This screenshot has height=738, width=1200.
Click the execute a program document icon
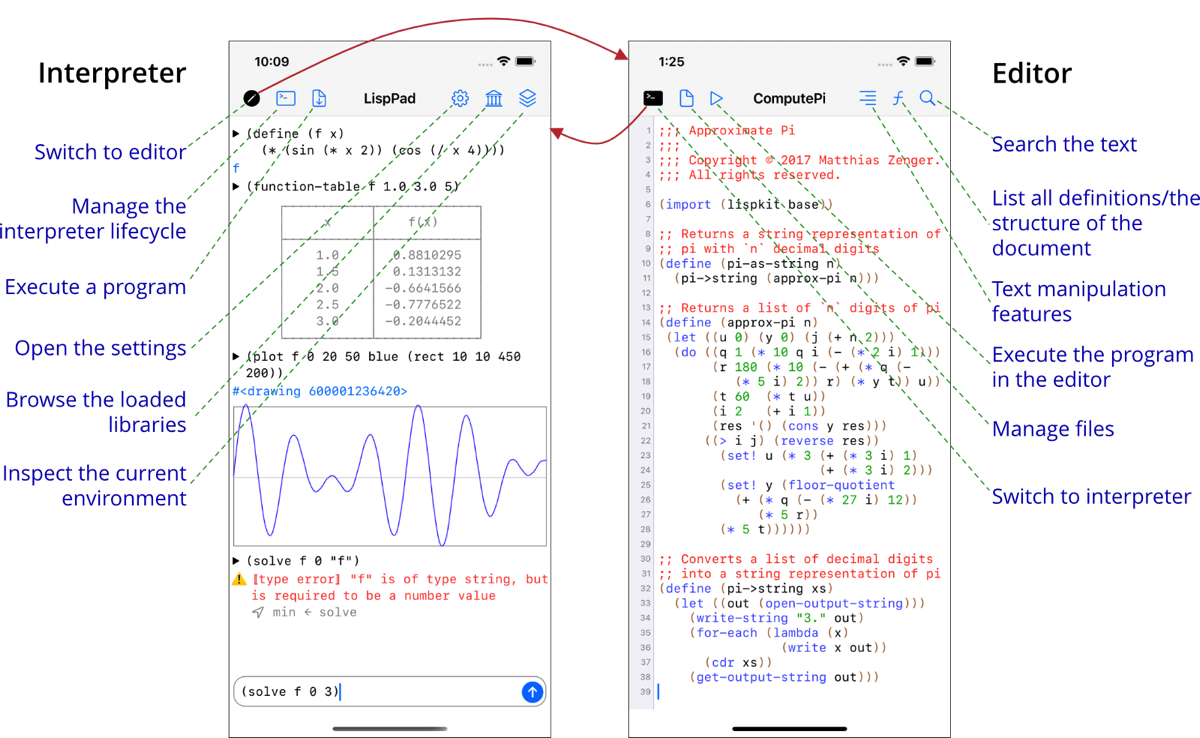(319, 98)
